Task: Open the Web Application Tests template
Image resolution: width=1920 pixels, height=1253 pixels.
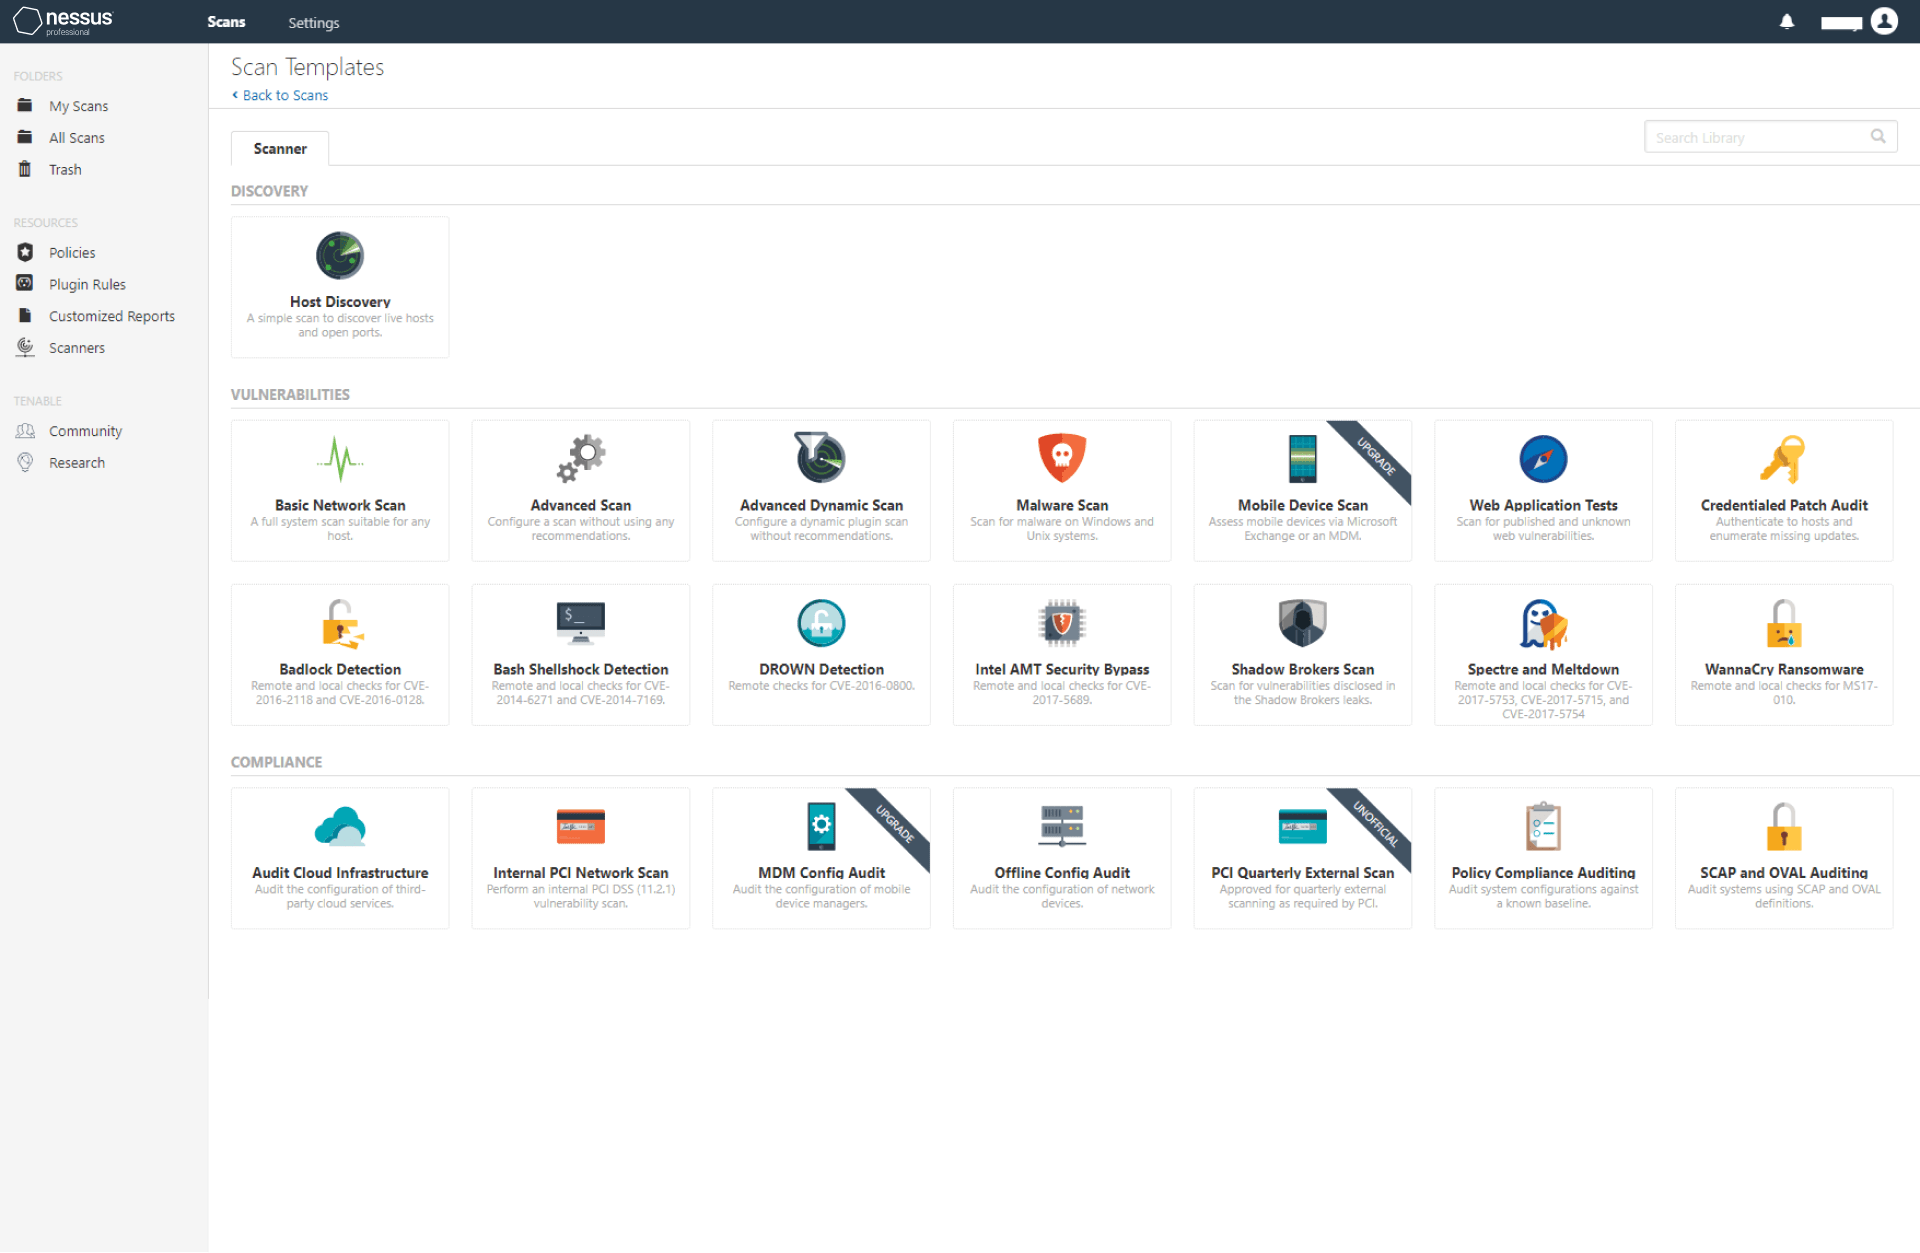Action: point(1542,489)
